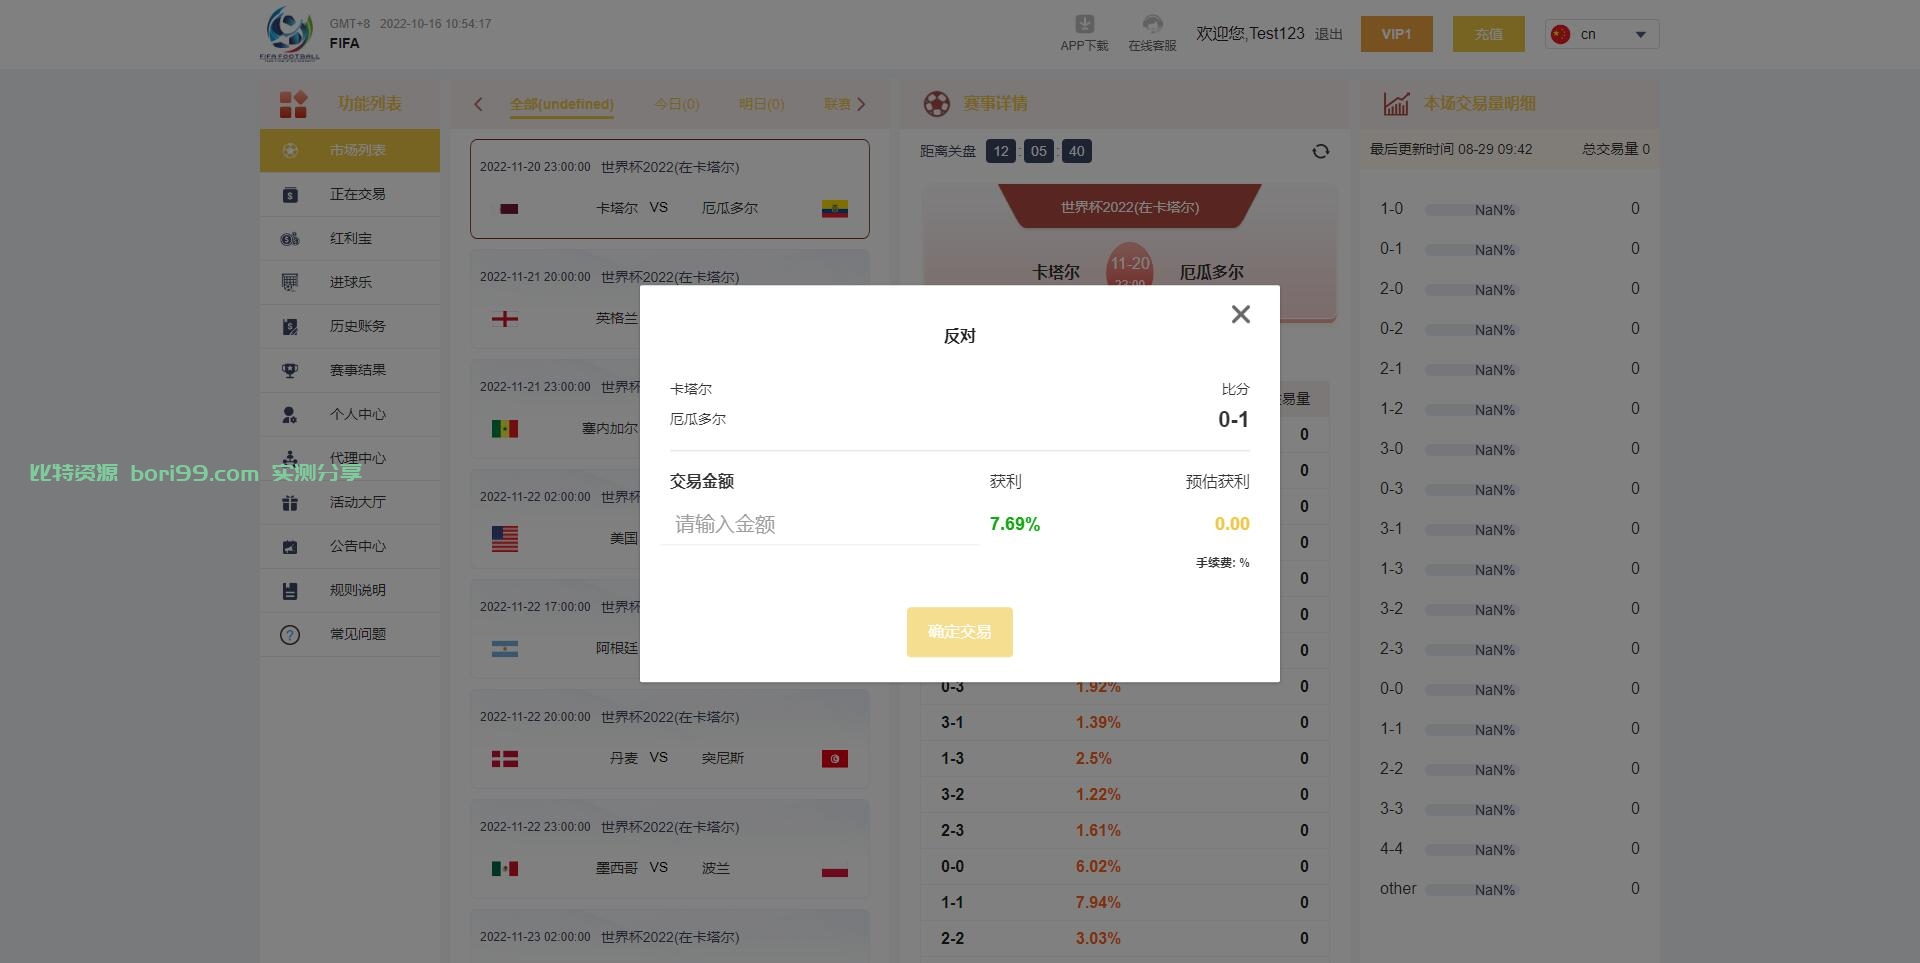Click the Qatar flag icon
Screen dimensions: 1920x963
pos(509,209)
